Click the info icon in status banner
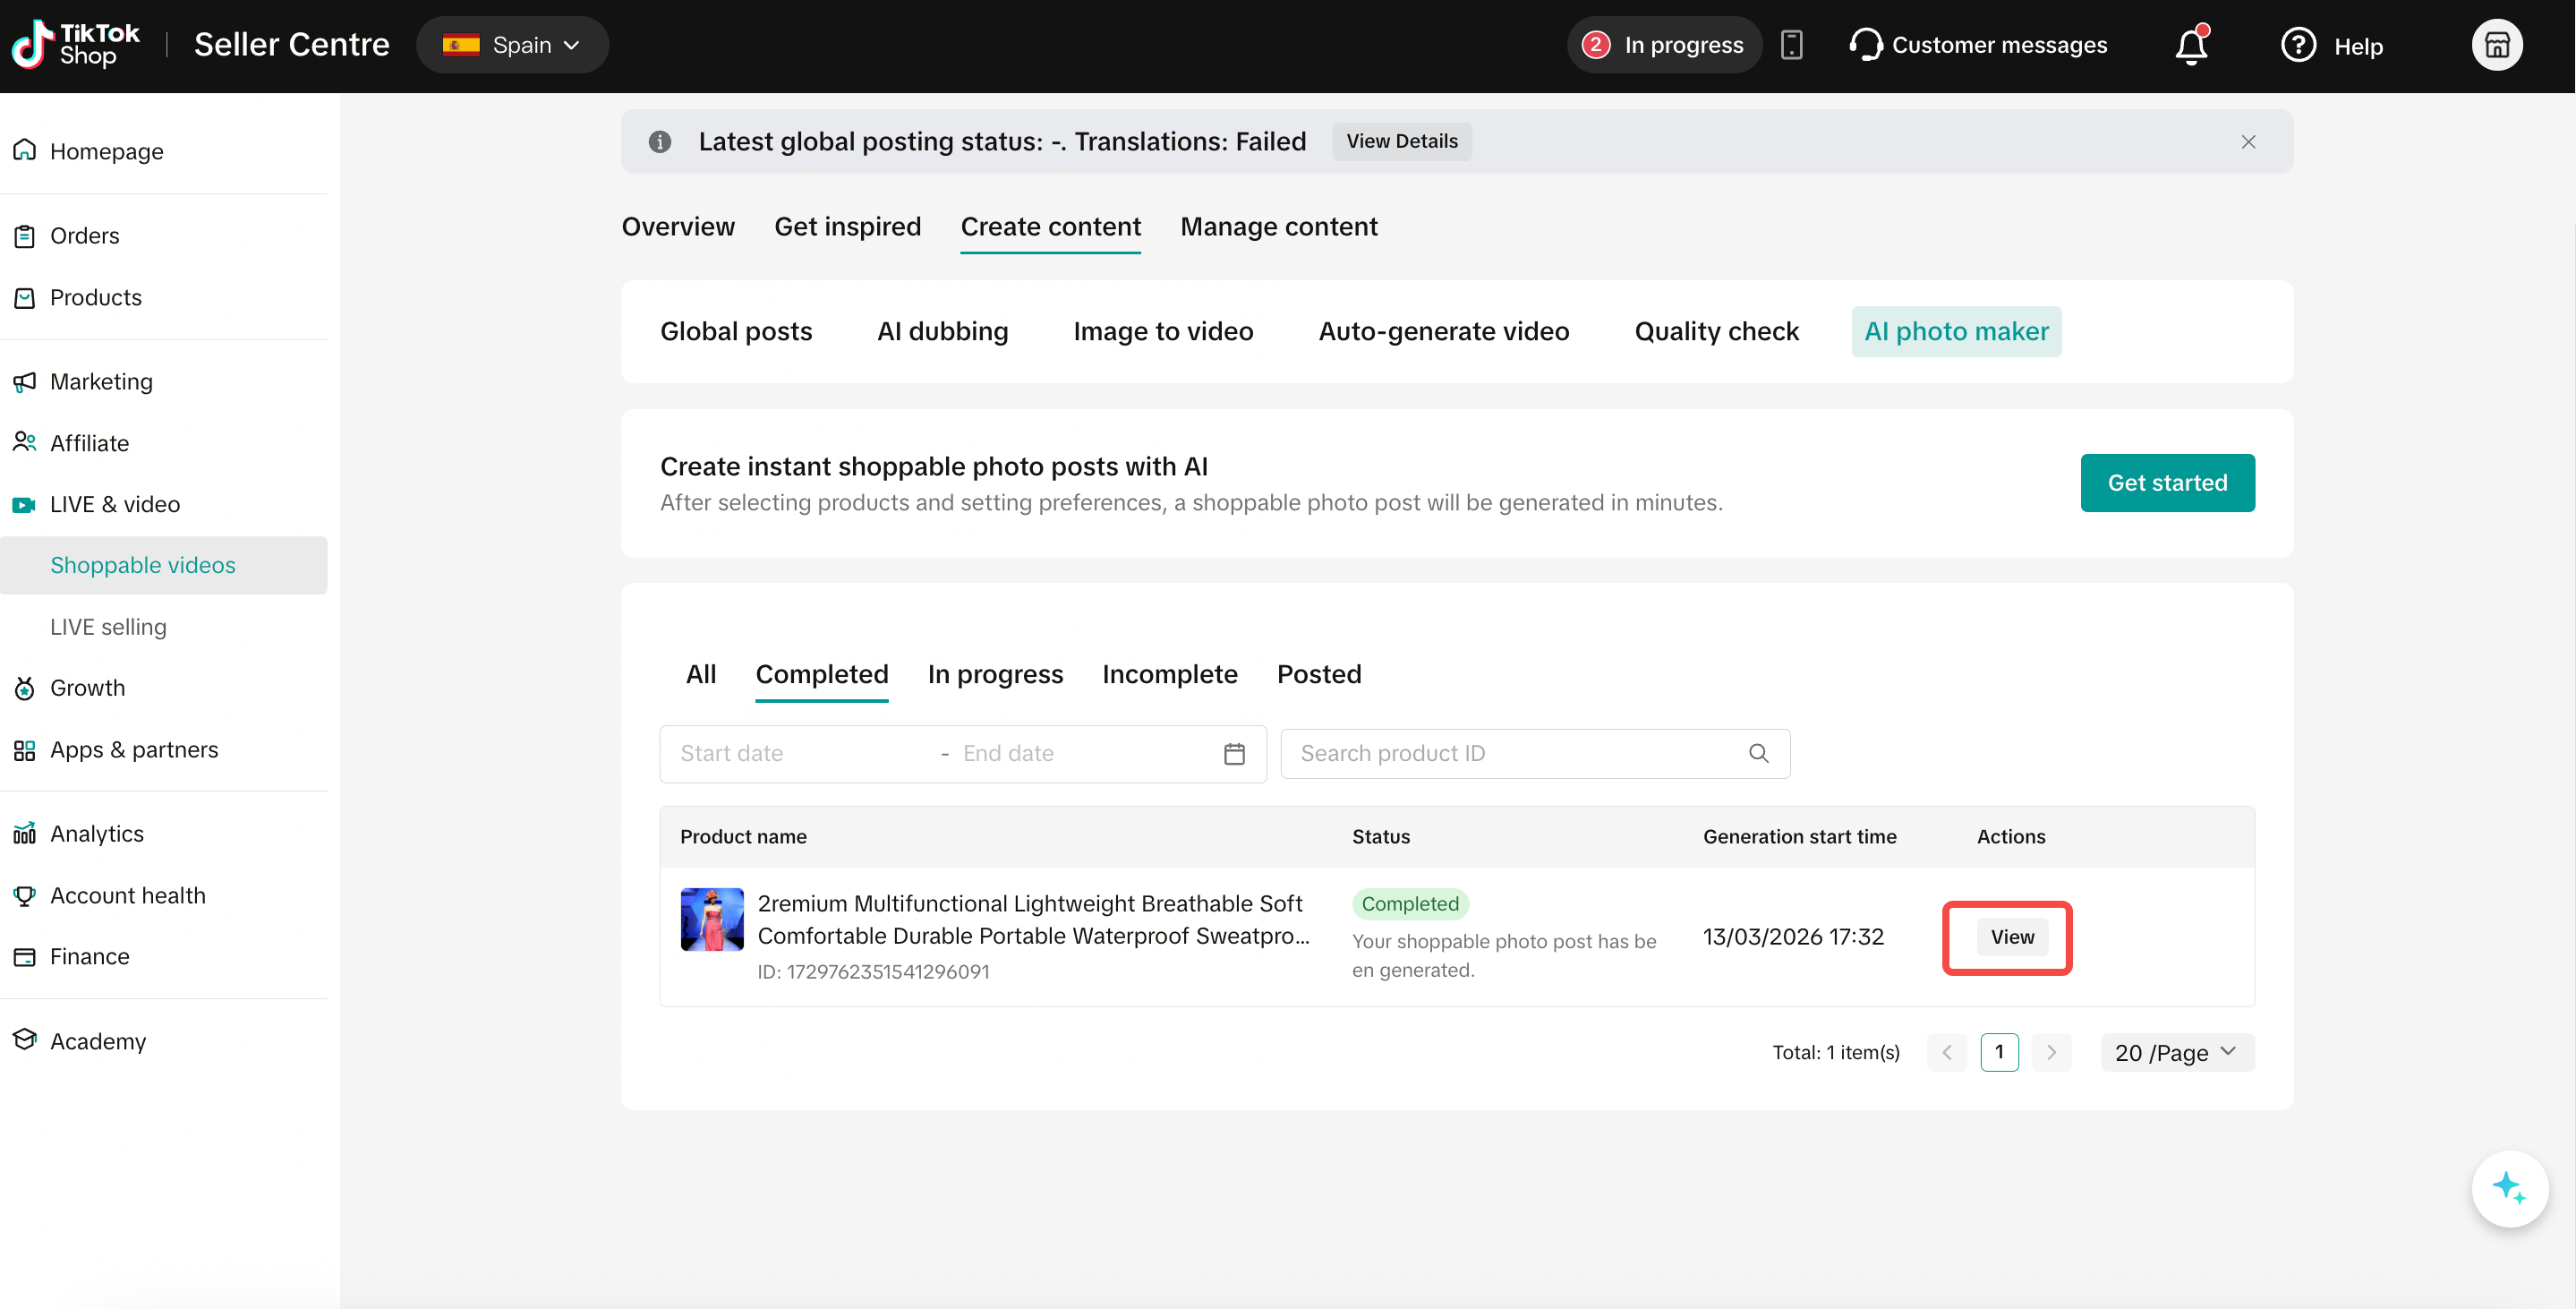 click(x=660, y=142)
